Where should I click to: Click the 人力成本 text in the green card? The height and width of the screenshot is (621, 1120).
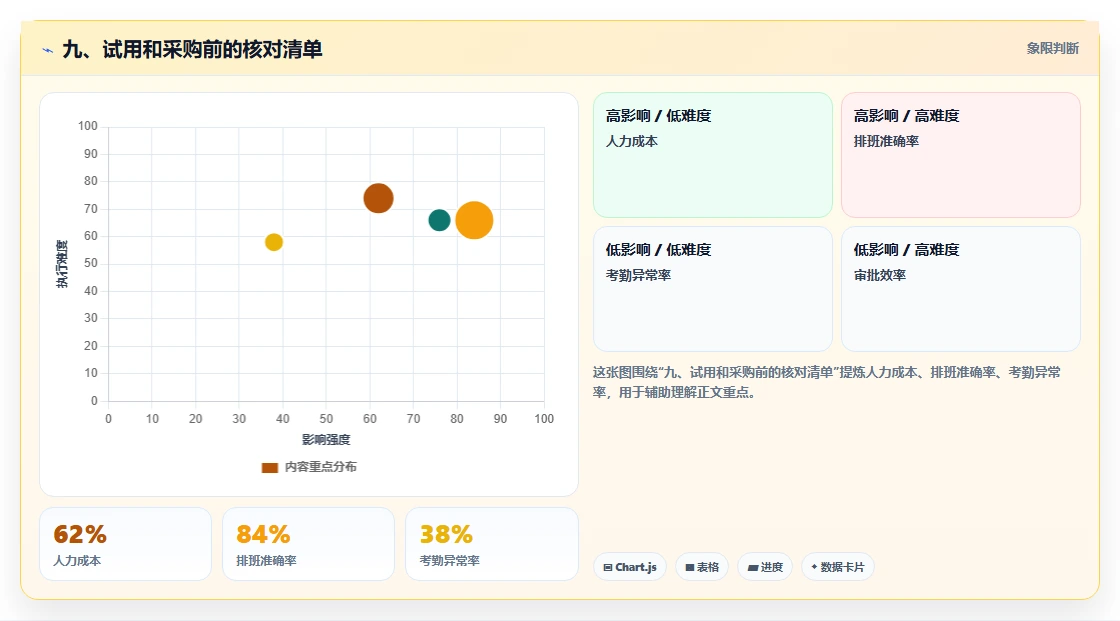click(x=631, y=141)
